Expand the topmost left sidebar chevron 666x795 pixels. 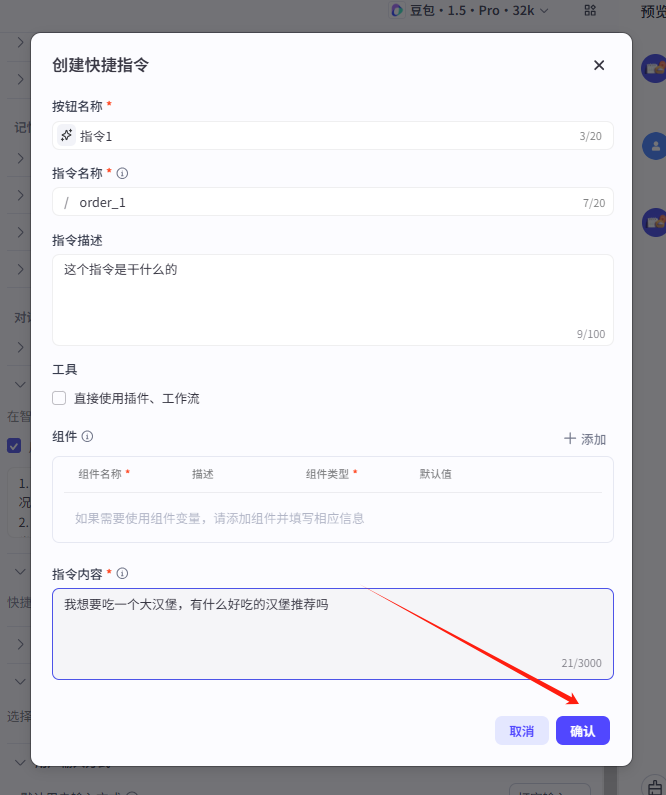click(20, 43)
